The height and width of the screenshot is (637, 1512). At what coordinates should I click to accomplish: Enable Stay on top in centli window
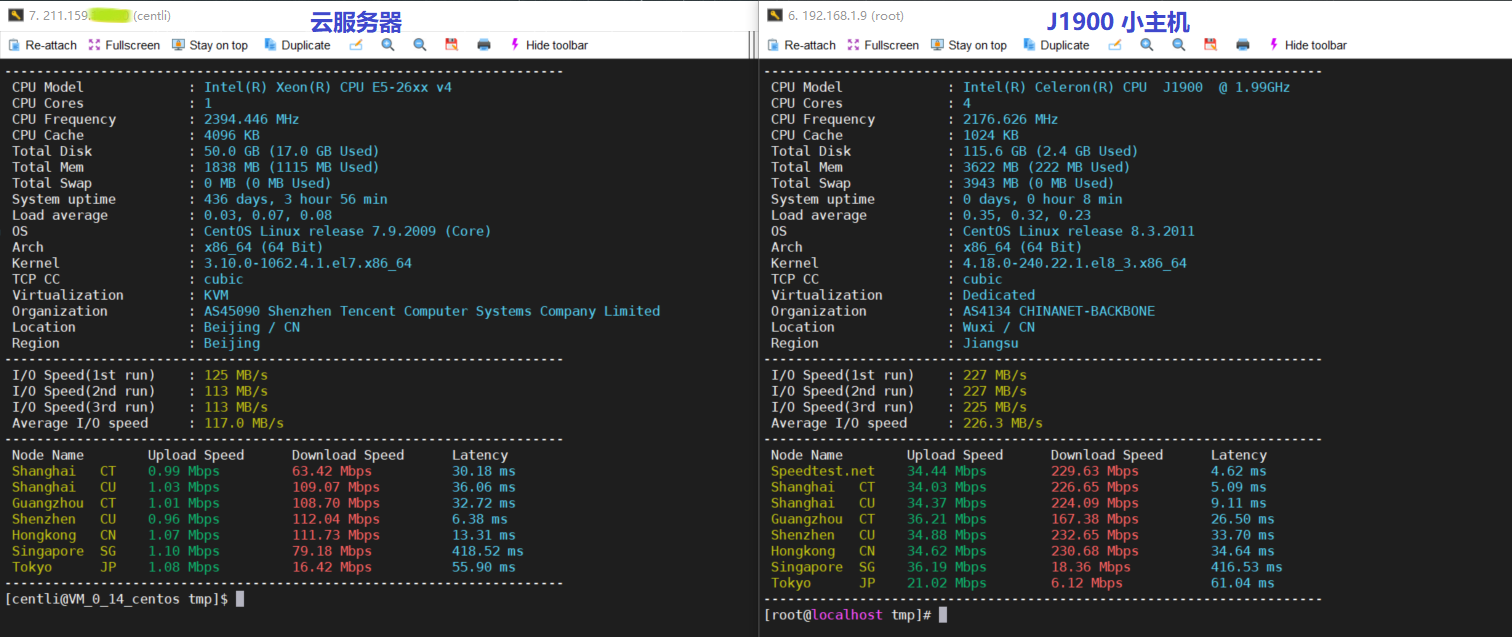tap(210, 45)
